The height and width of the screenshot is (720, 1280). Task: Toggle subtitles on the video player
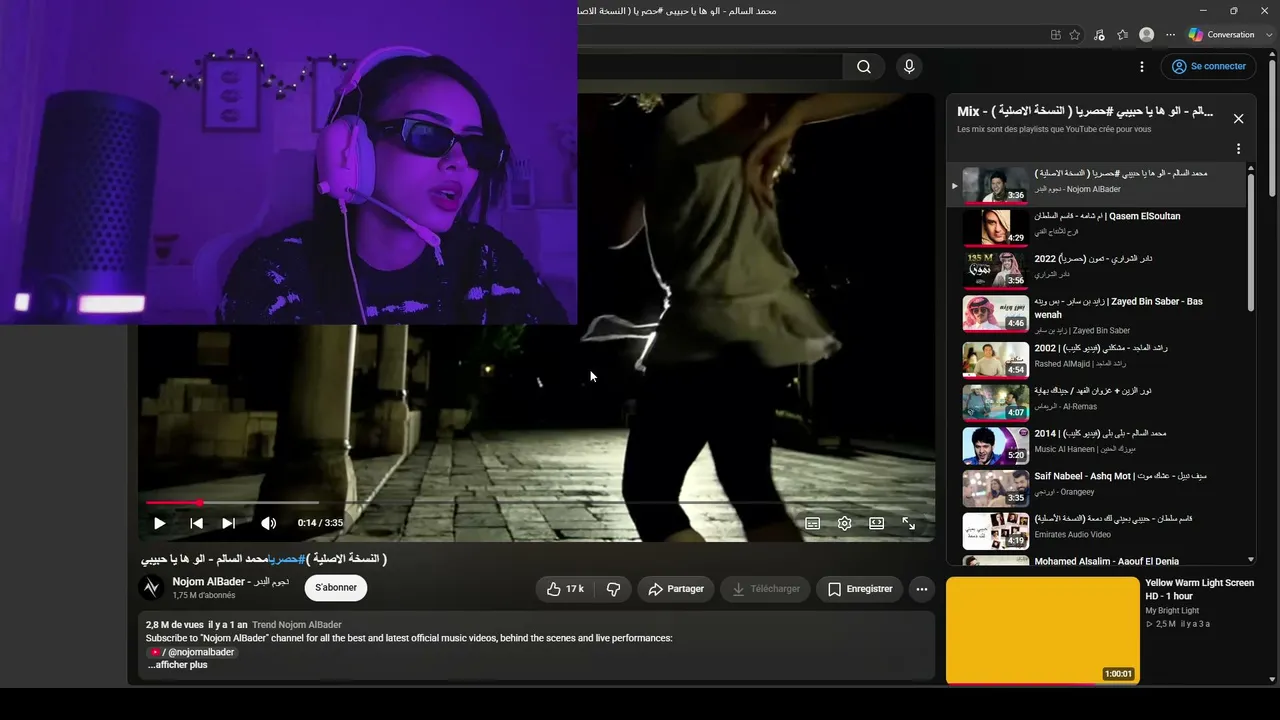[x=813, y=523]
